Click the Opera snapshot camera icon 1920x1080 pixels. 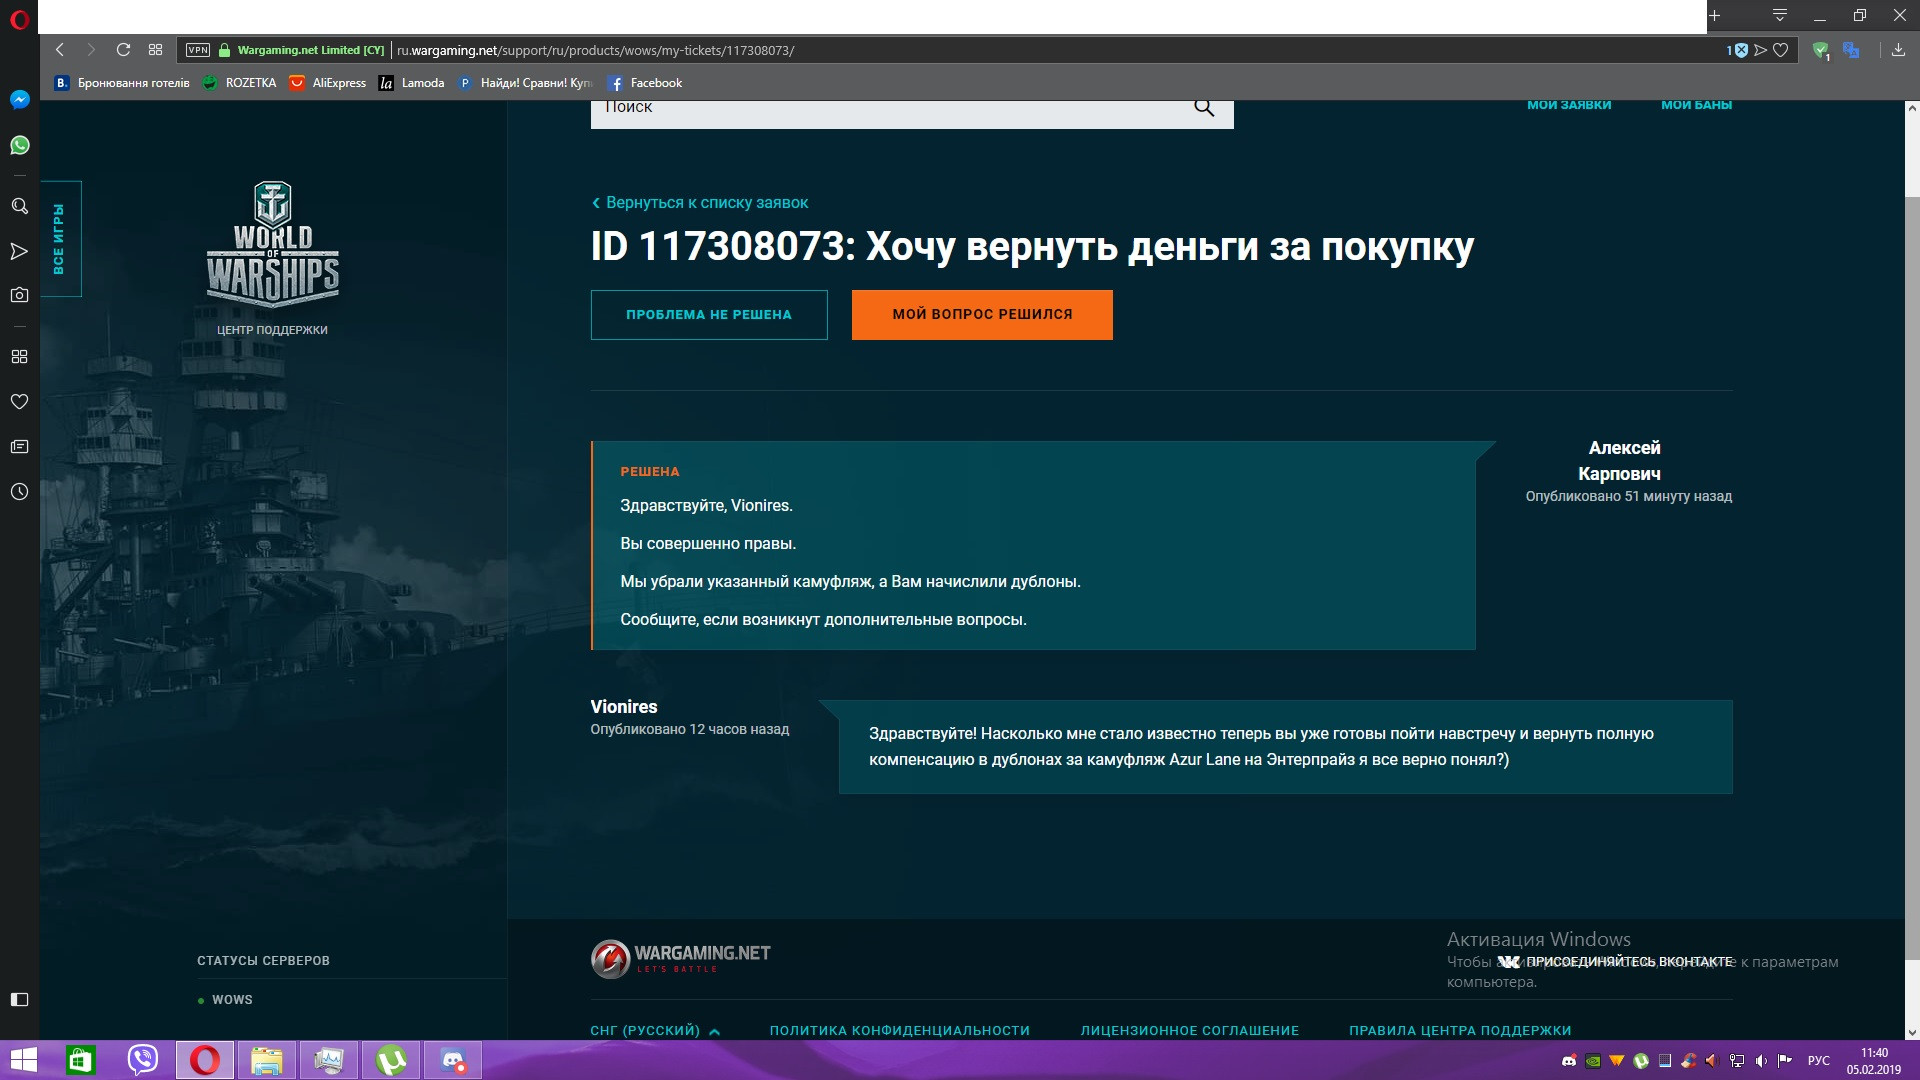pyautogui.click(x=19, y=295)
